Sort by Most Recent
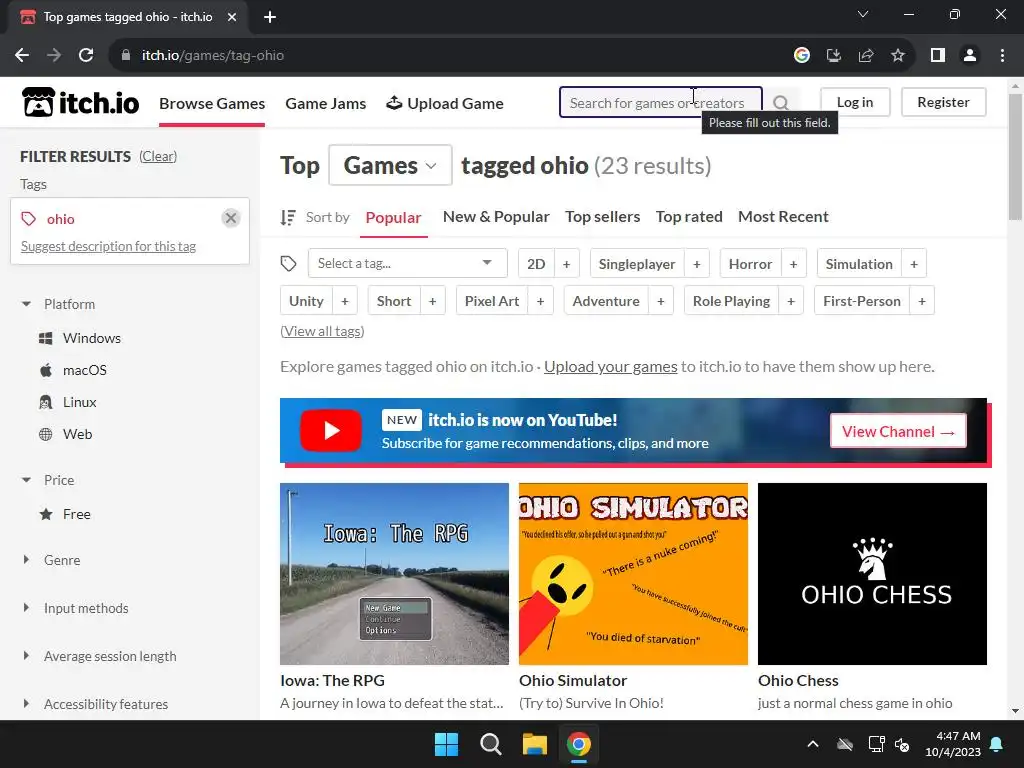The image size is (1024, 768). click(783, 217)
